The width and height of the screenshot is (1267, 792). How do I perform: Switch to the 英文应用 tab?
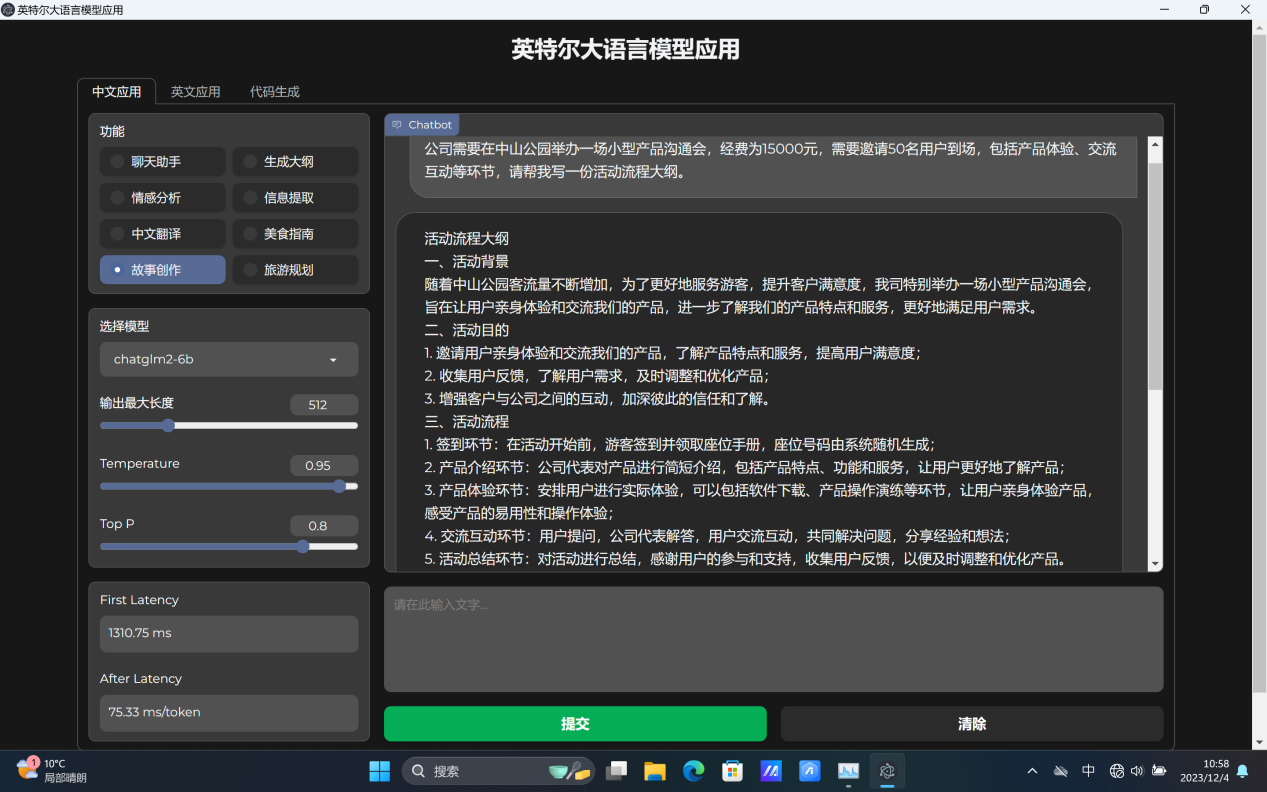coord(195,92)
